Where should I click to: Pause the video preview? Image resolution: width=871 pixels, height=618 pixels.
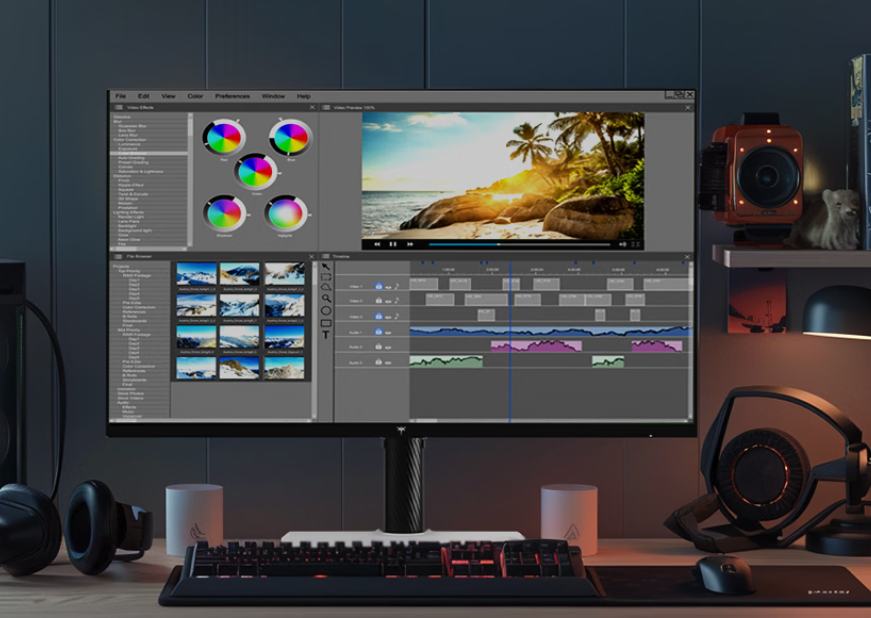(393, 244)
